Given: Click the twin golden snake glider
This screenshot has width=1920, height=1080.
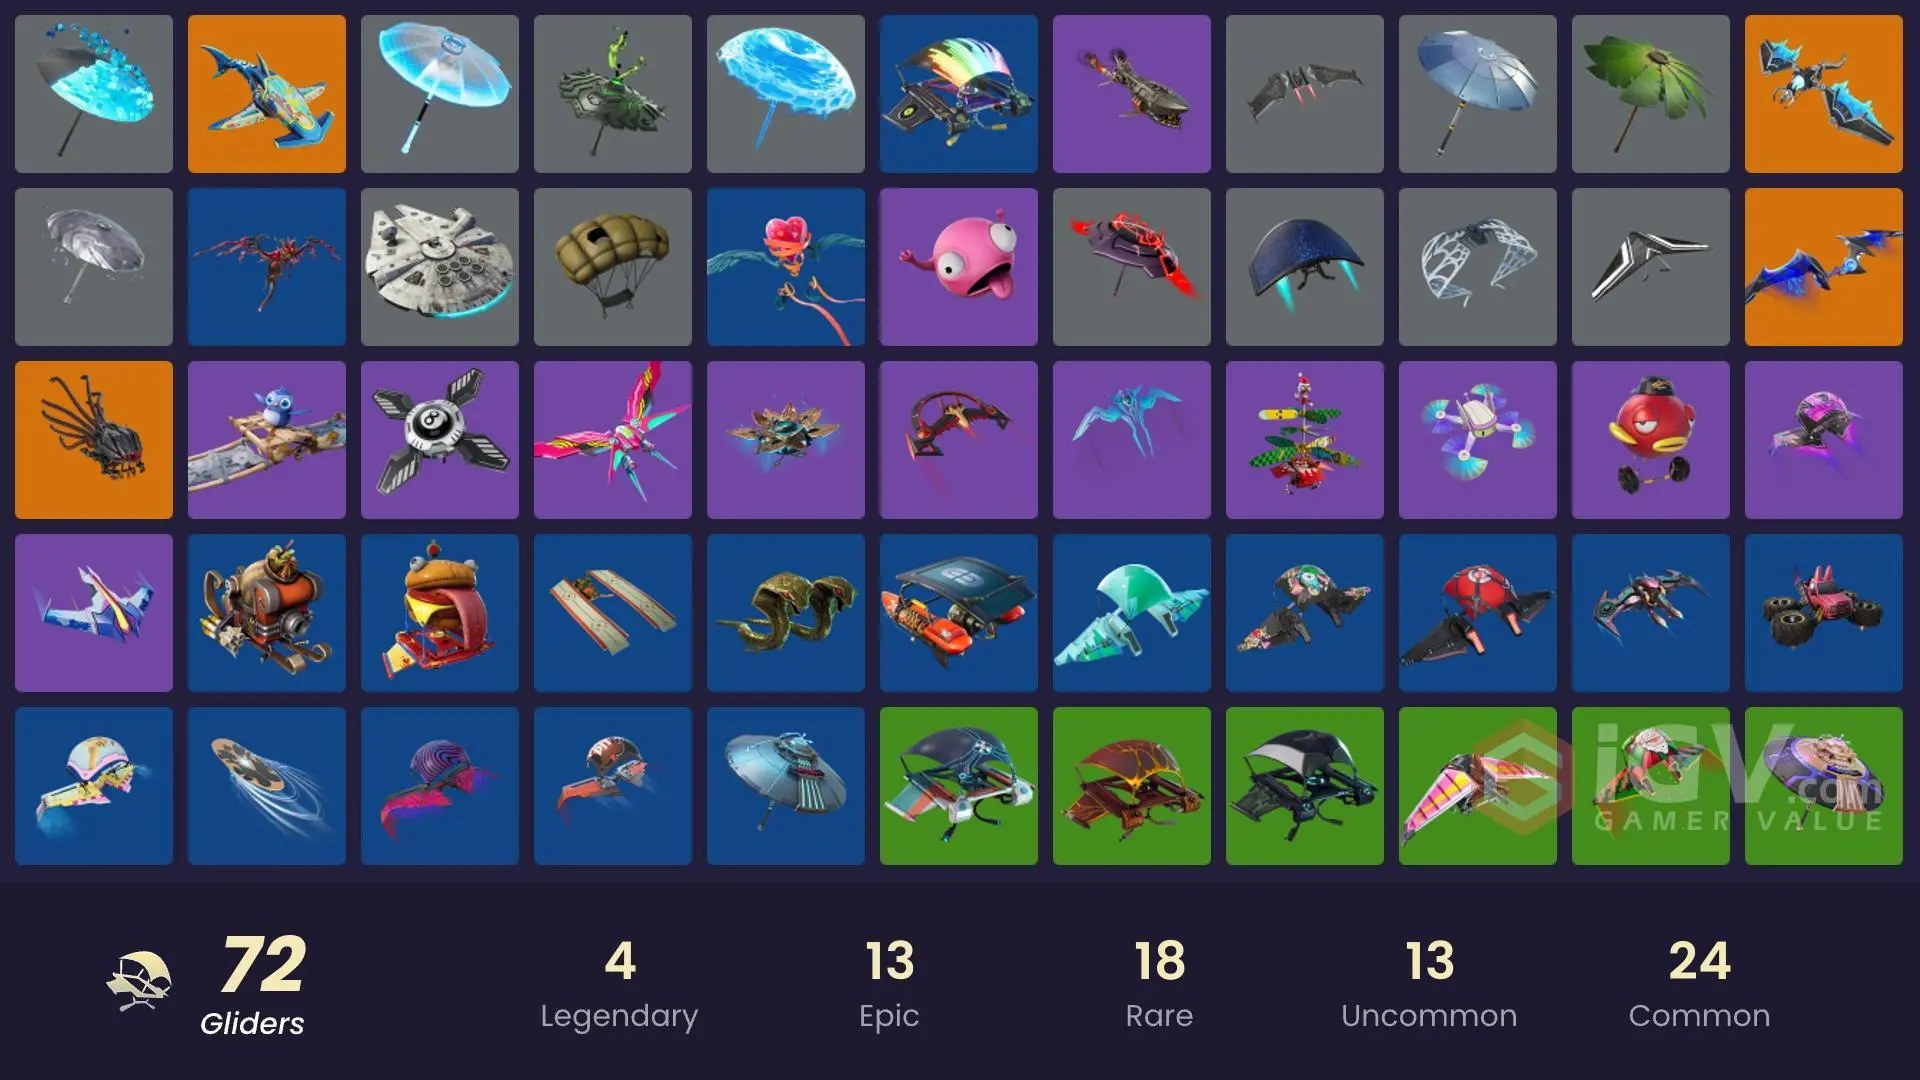Looking at the screenshot, I should click(x=786, y=613).
